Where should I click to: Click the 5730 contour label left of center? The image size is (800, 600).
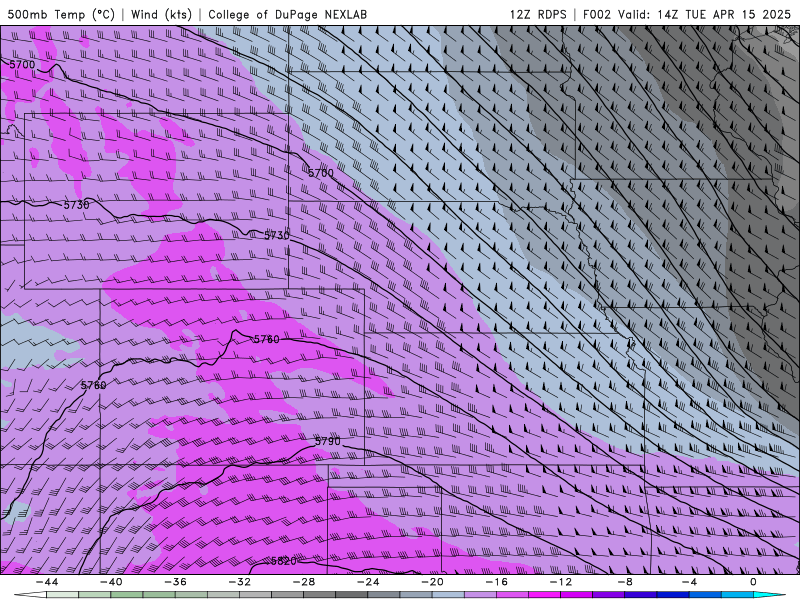(x=277, y=235)
